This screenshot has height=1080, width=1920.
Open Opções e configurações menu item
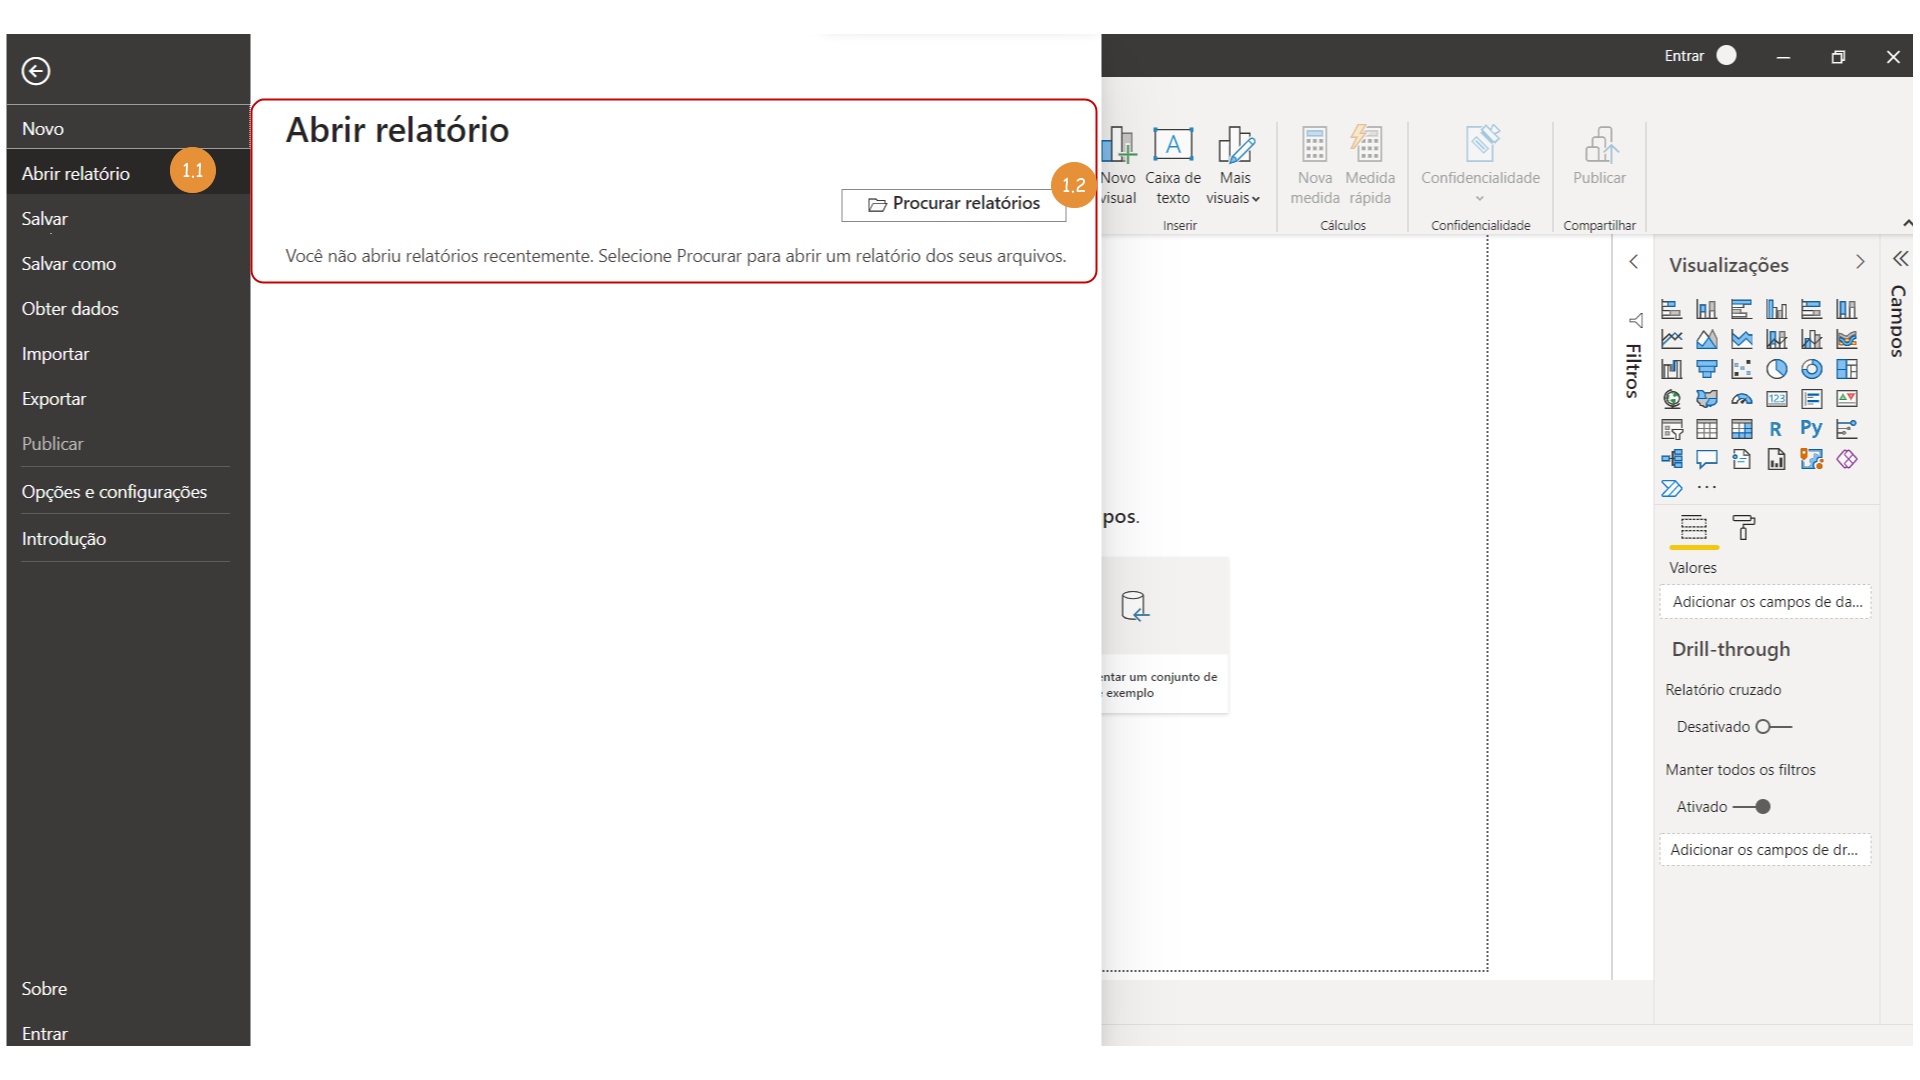click(x=114, y=492)
